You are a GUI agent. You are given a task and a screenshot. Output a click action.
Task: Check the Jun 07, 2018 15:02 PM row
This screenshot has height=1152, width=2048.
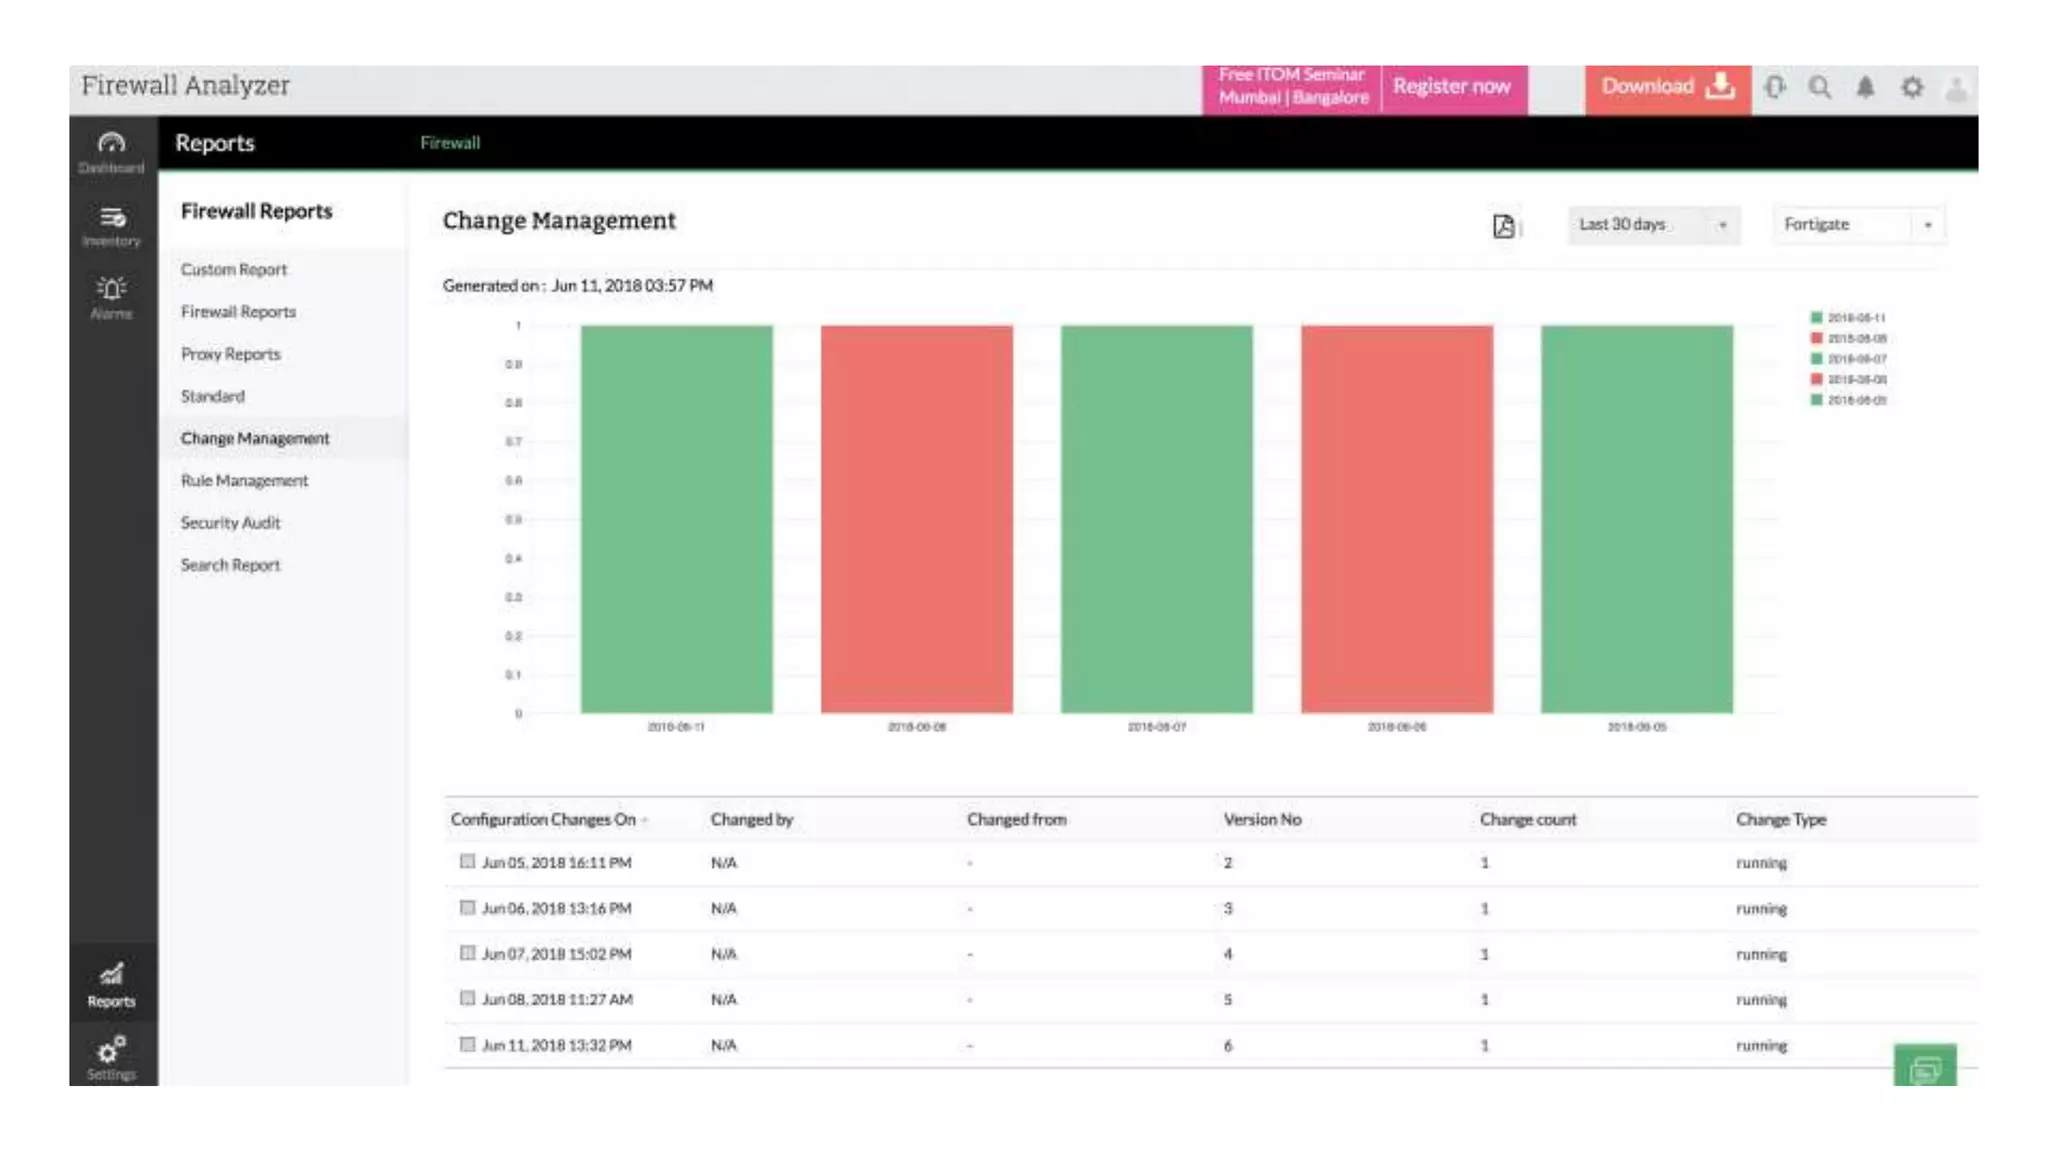pyautogui.click(x=467, y=953)
